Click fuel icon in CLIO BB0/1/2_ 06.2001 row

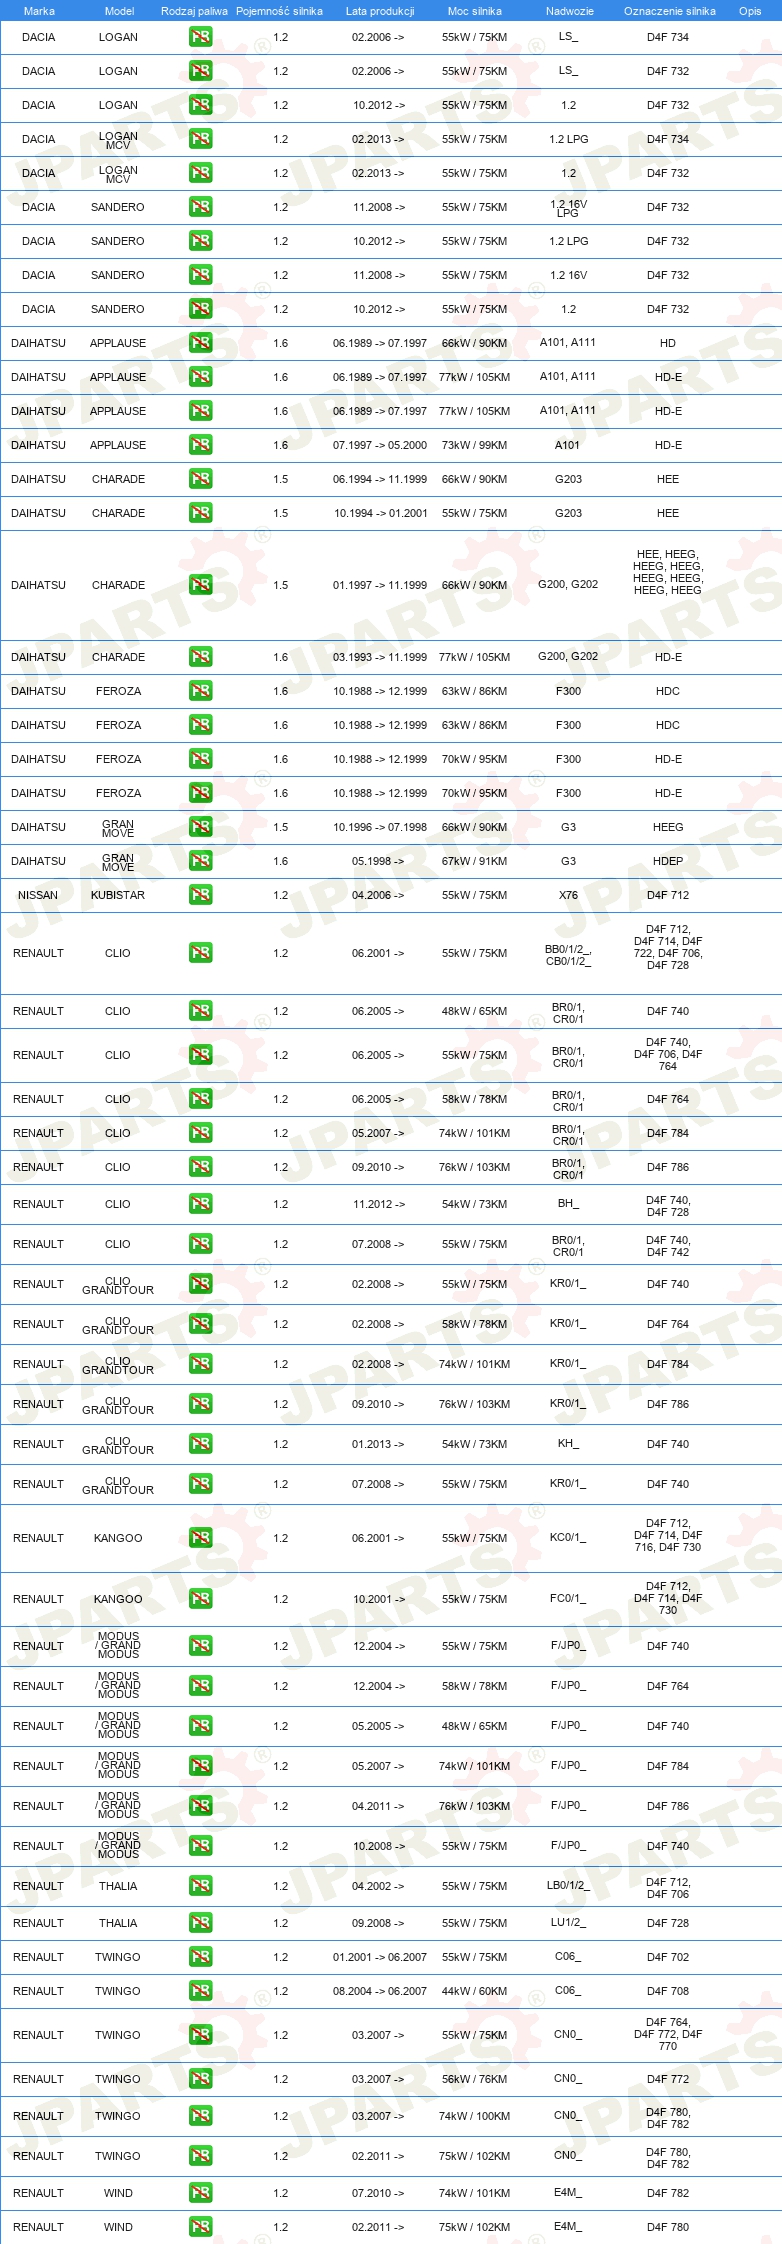[x=200, y=953]
